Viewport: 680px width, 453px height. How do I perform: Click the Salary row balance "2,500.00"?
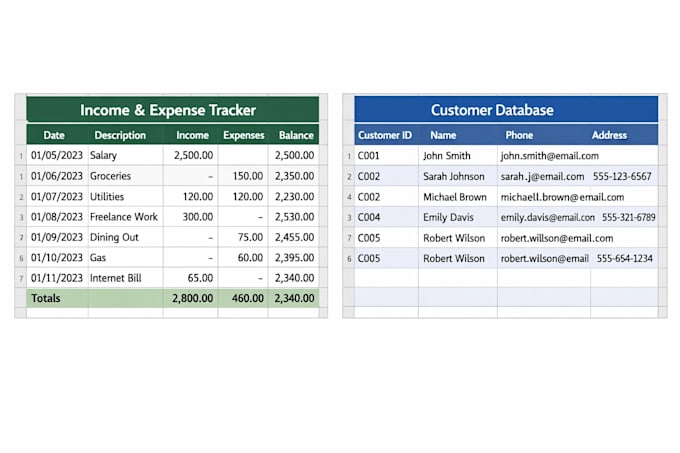(x=294, y=155)
